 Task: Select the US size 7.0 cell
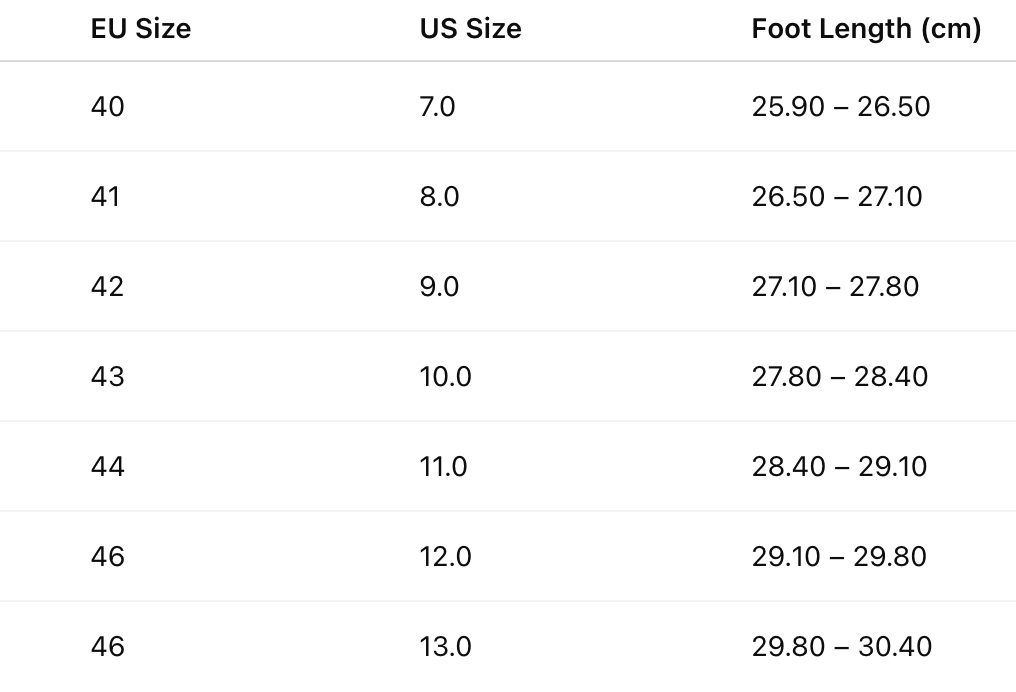coord(438,106)
